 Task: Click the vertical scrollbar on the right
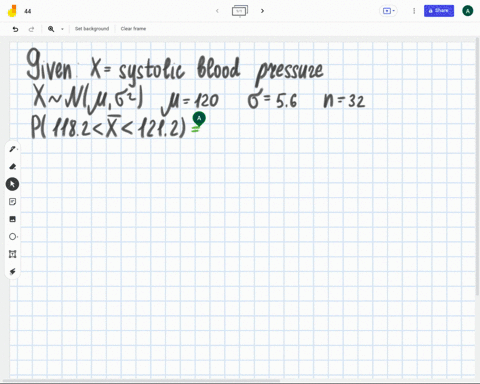(478, 167)
